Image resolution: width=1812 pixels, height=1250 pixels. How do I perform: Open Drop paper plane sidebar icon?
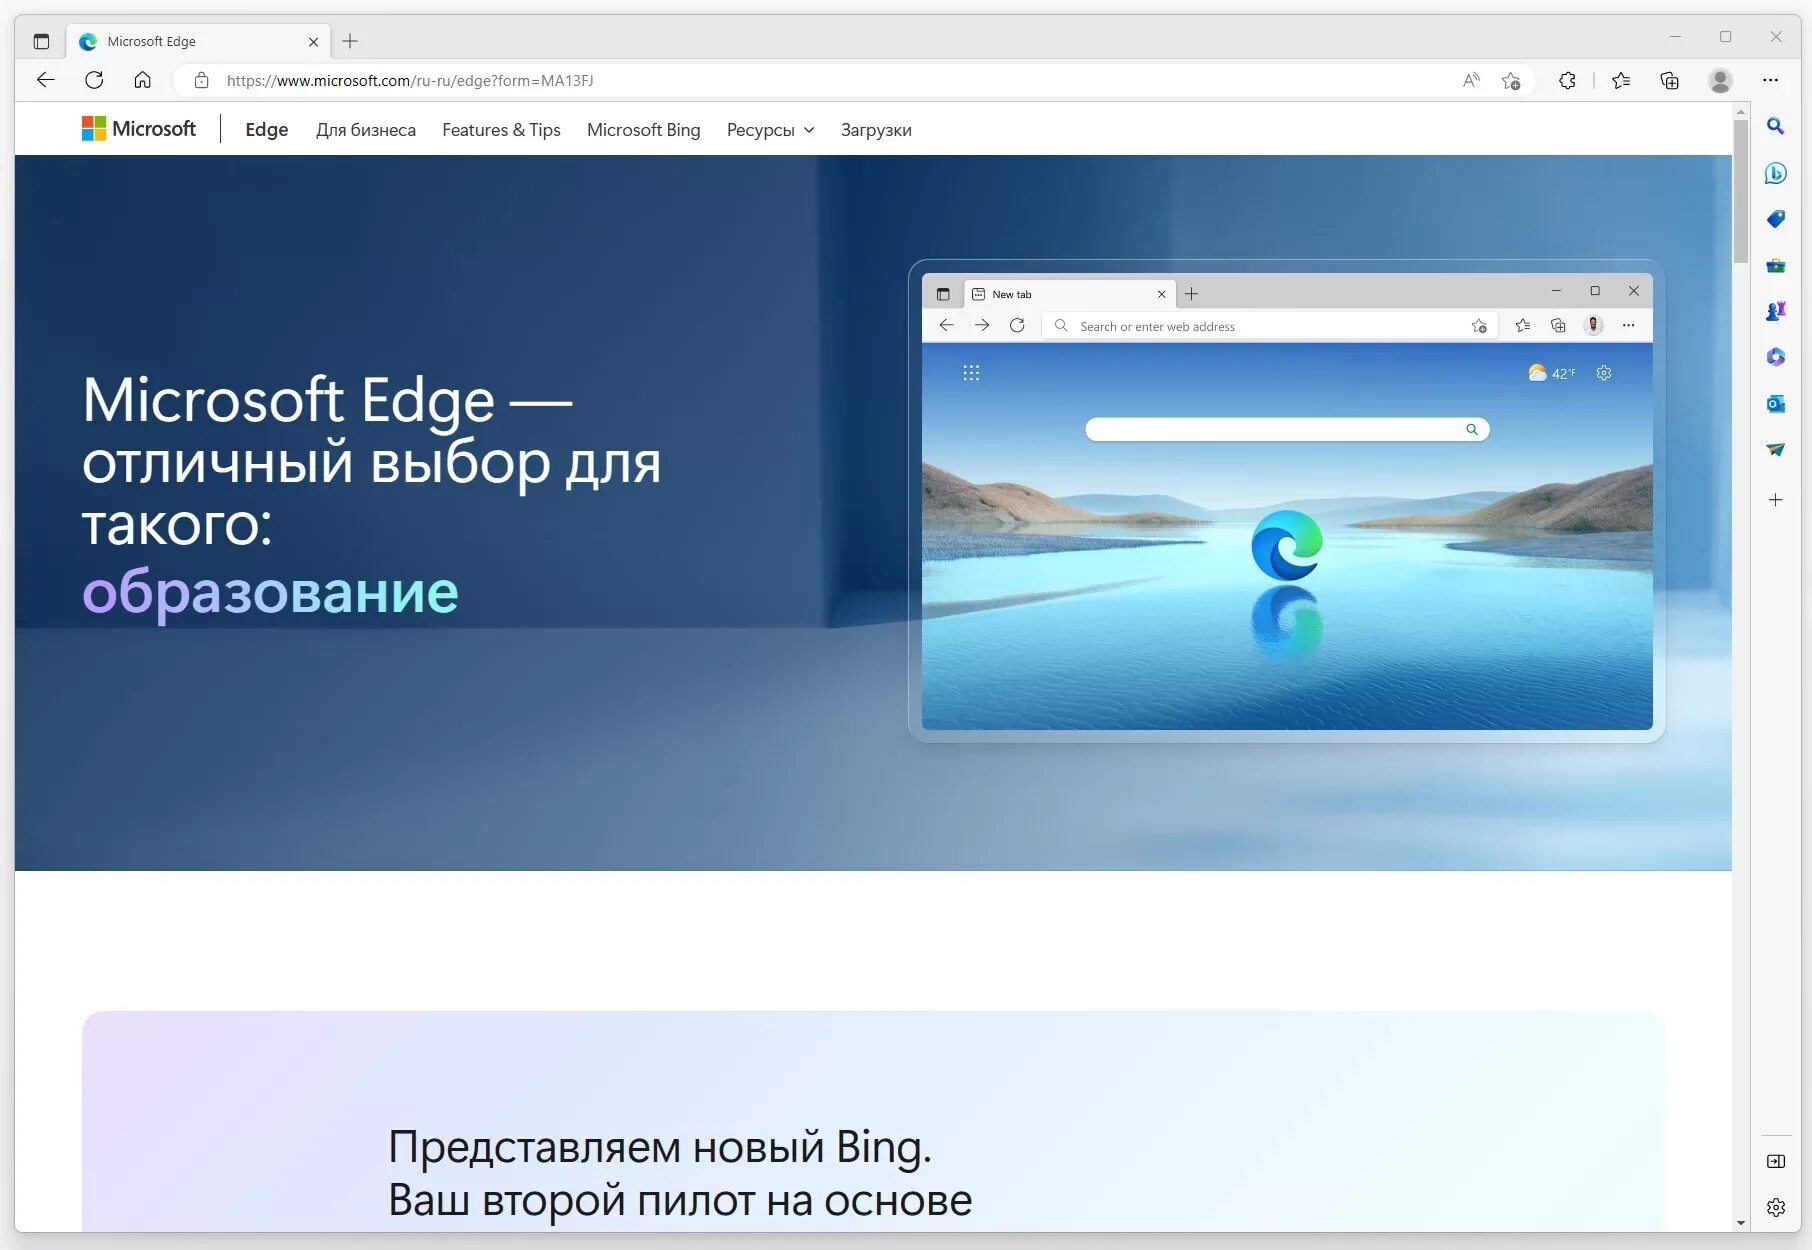[1775, 449]
